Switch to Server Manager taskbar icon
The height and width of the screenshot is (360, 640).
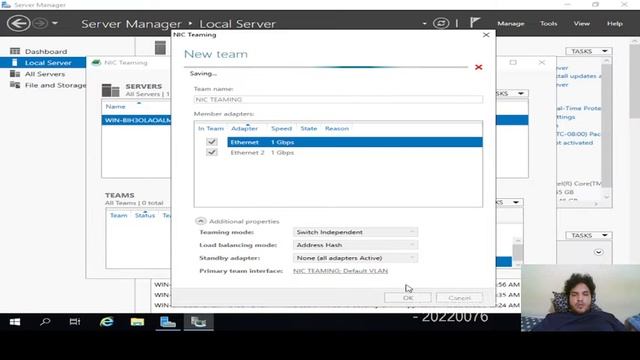click(x=168, y=322)
